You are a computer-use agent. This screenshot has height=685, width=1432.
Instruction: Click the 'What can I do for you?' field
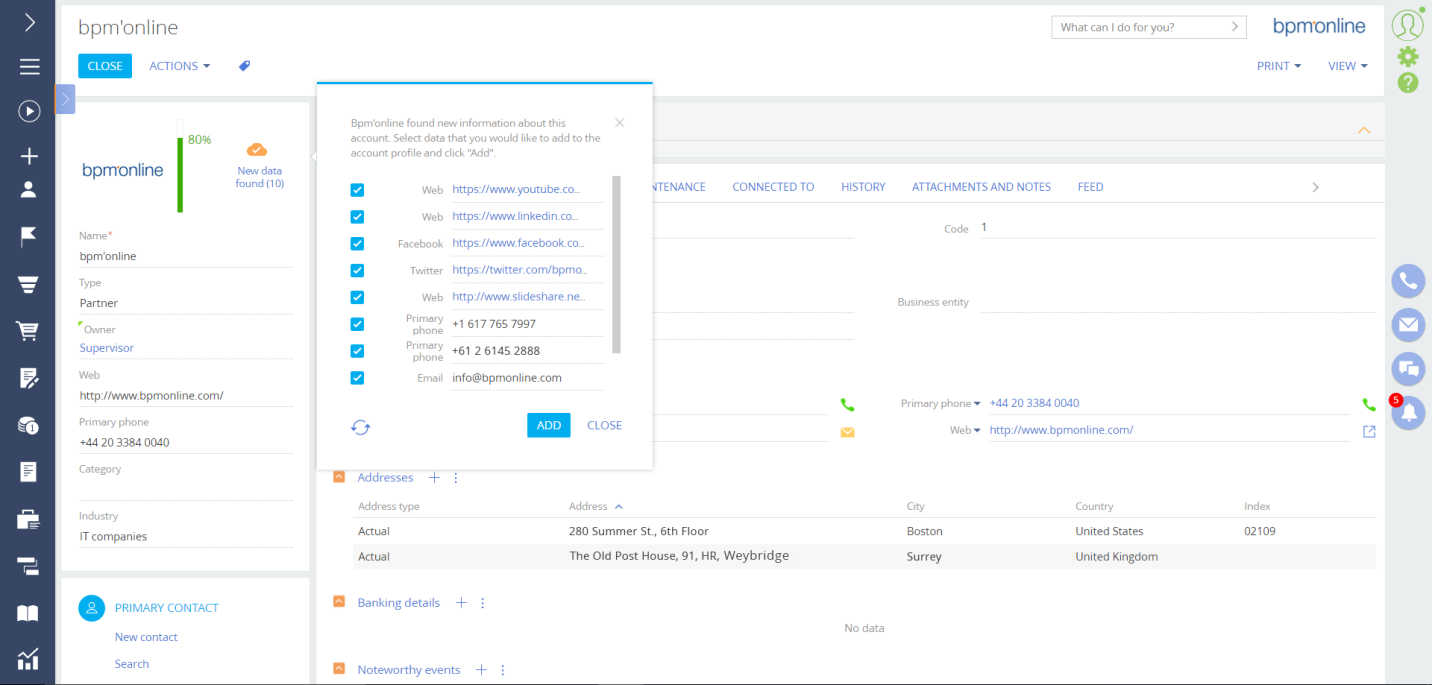tap(1138, 27)
